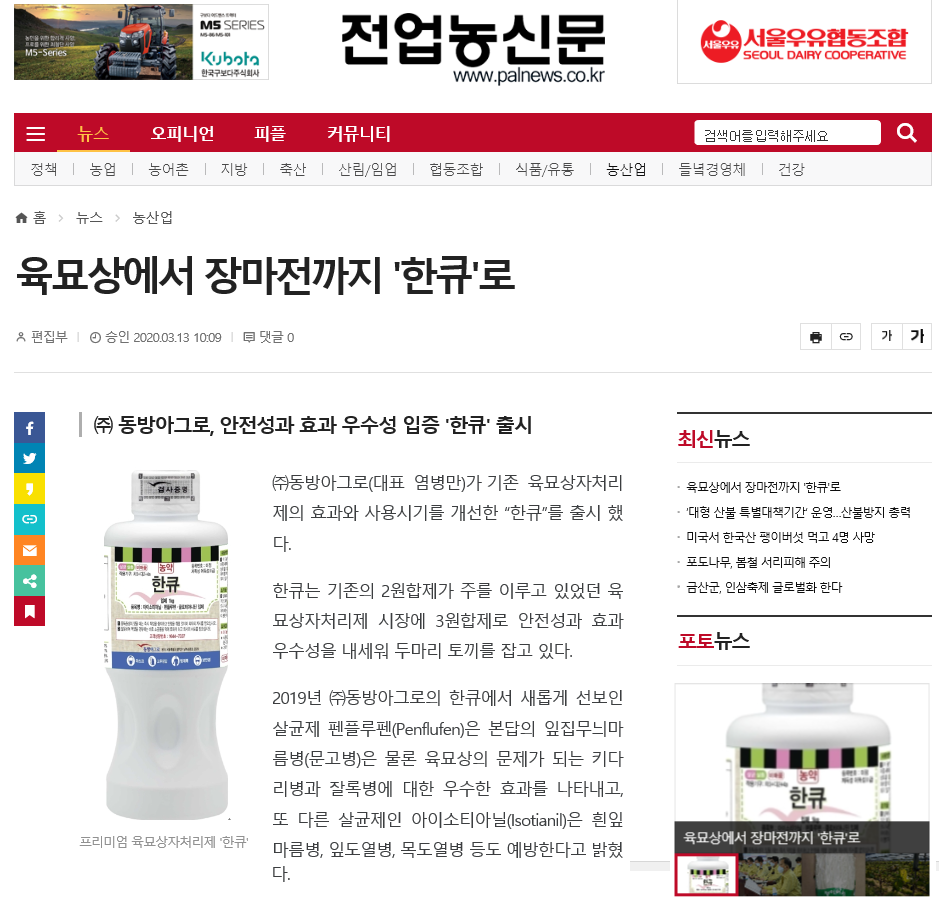This screenshot has height=899, width=939.
Task: Open the 오피니언 menu
Action: click(183, 133)
